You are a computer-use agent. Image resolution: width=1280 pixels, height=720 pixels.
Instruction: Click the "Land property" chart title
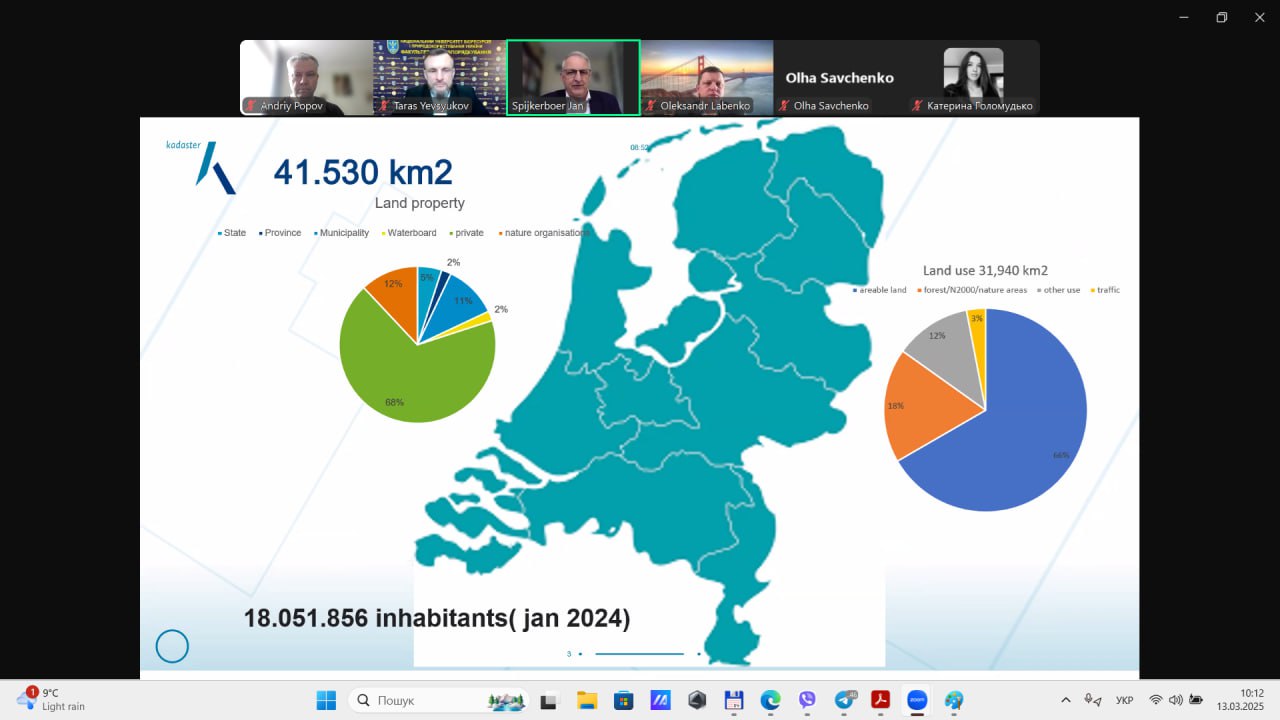point(420,203)
